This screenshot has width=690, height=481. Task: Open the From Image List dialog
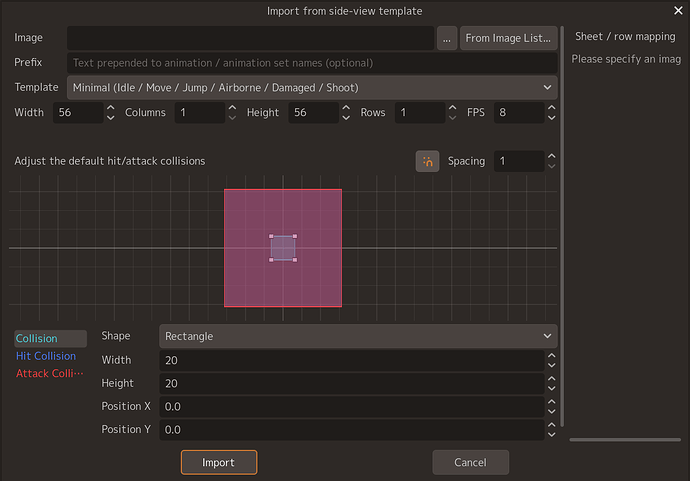pyautogui.click(x=508, y=38)
